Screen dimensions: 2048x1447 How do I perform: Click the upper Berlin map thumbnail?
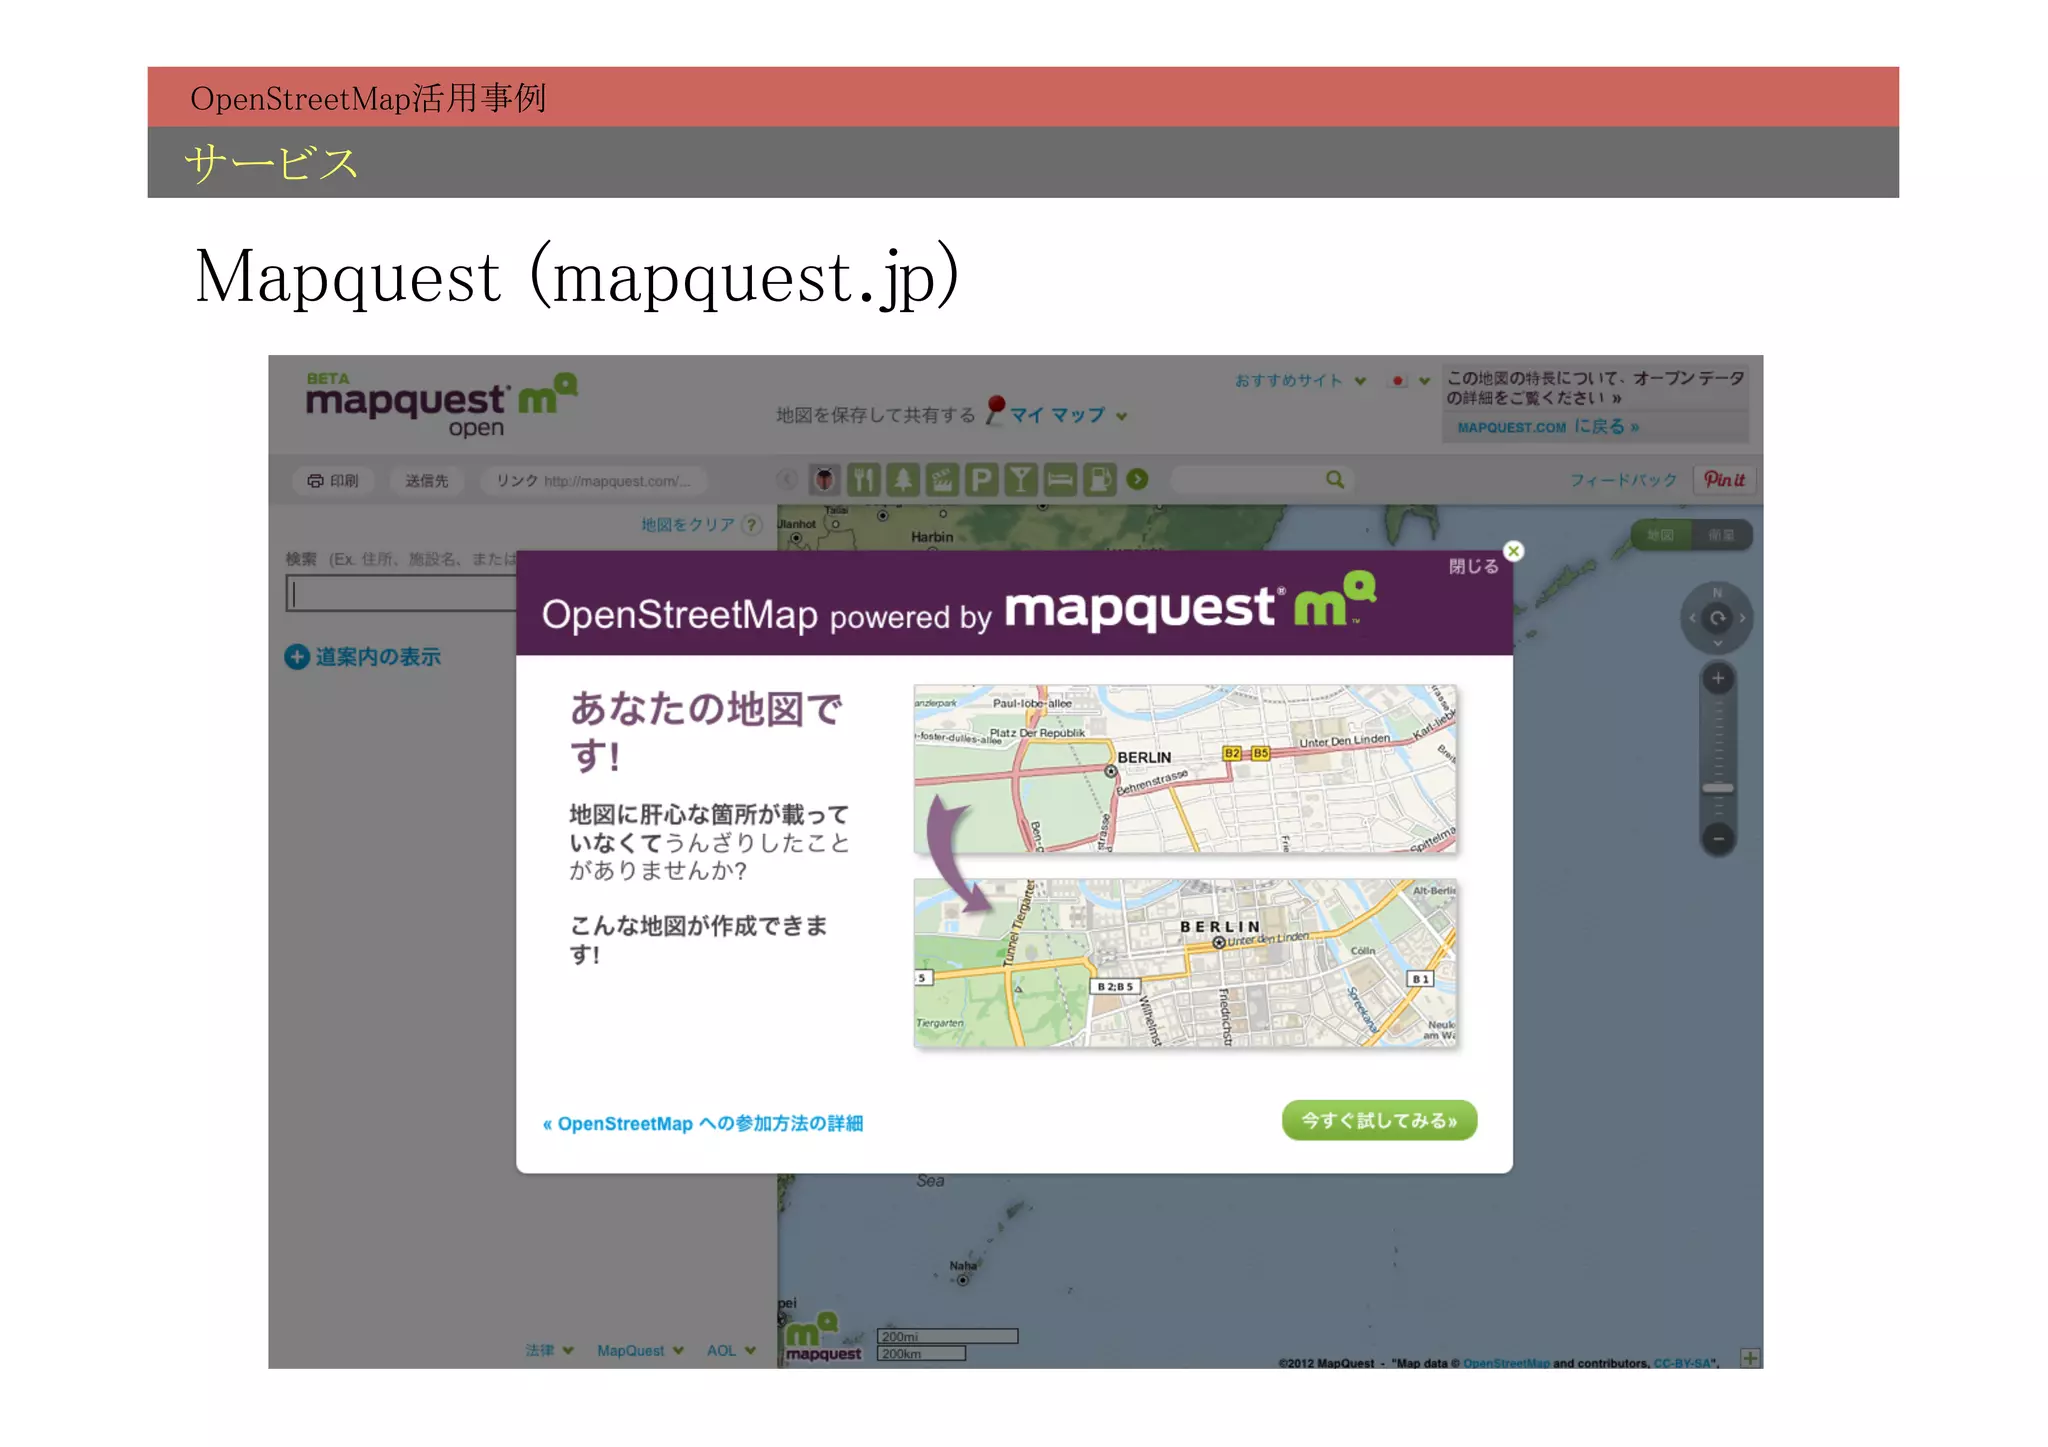pyautogui.click(x=1185, y=769)
